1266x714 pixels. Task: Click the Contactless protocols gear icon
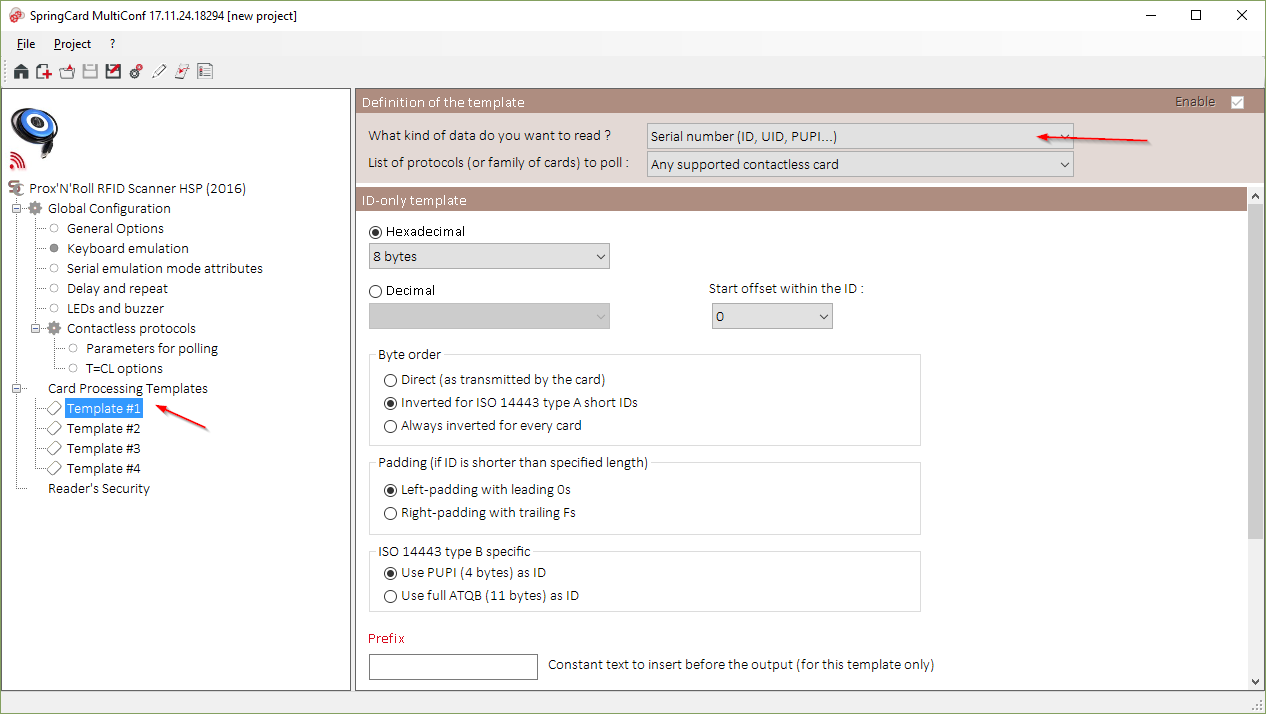(54, 328)
